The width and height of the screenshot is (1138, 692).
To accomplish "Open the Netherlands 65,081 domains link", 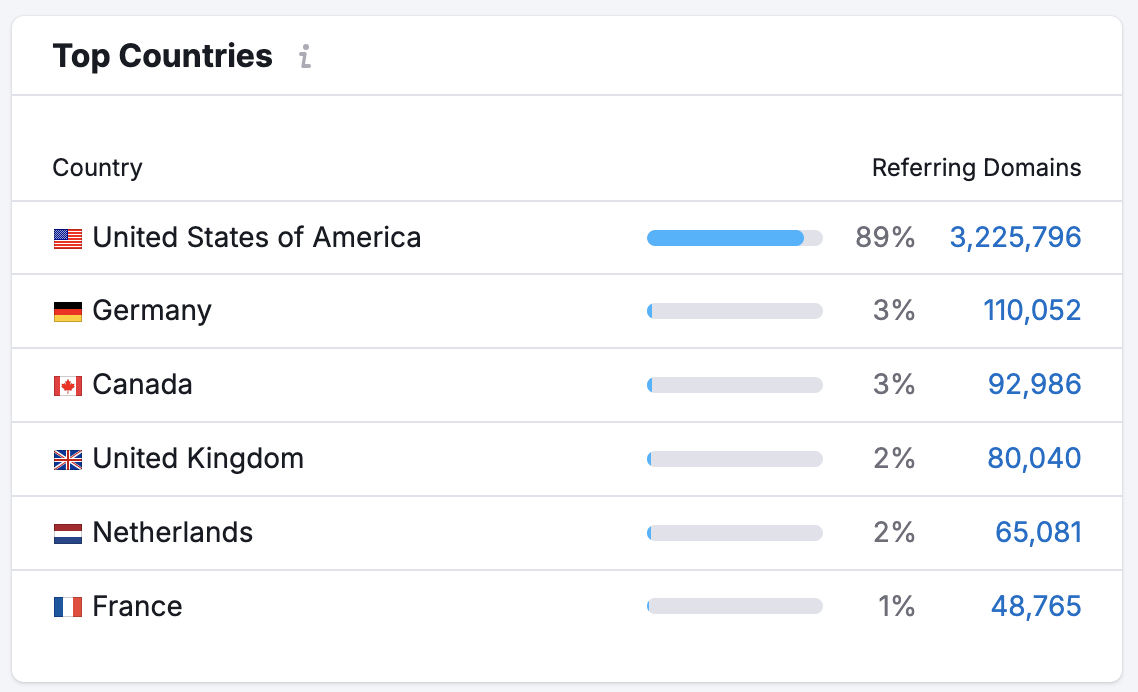I will 1039,532.
